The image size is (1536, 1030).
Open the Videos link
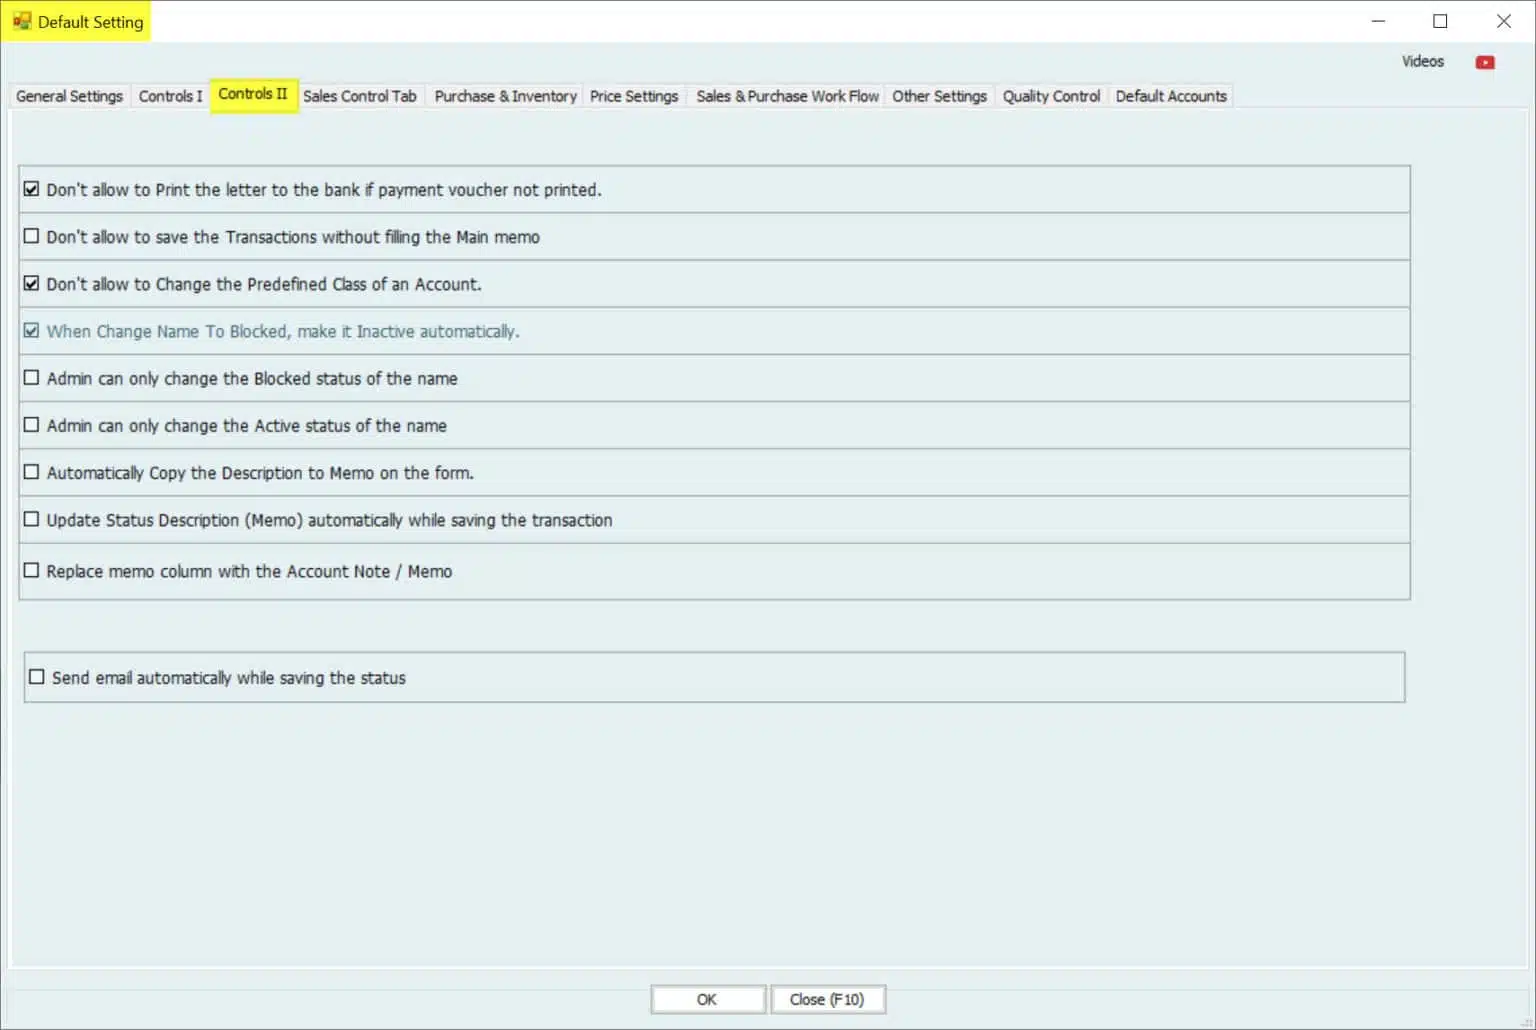pyautogui.click(x=1422, y=62)
